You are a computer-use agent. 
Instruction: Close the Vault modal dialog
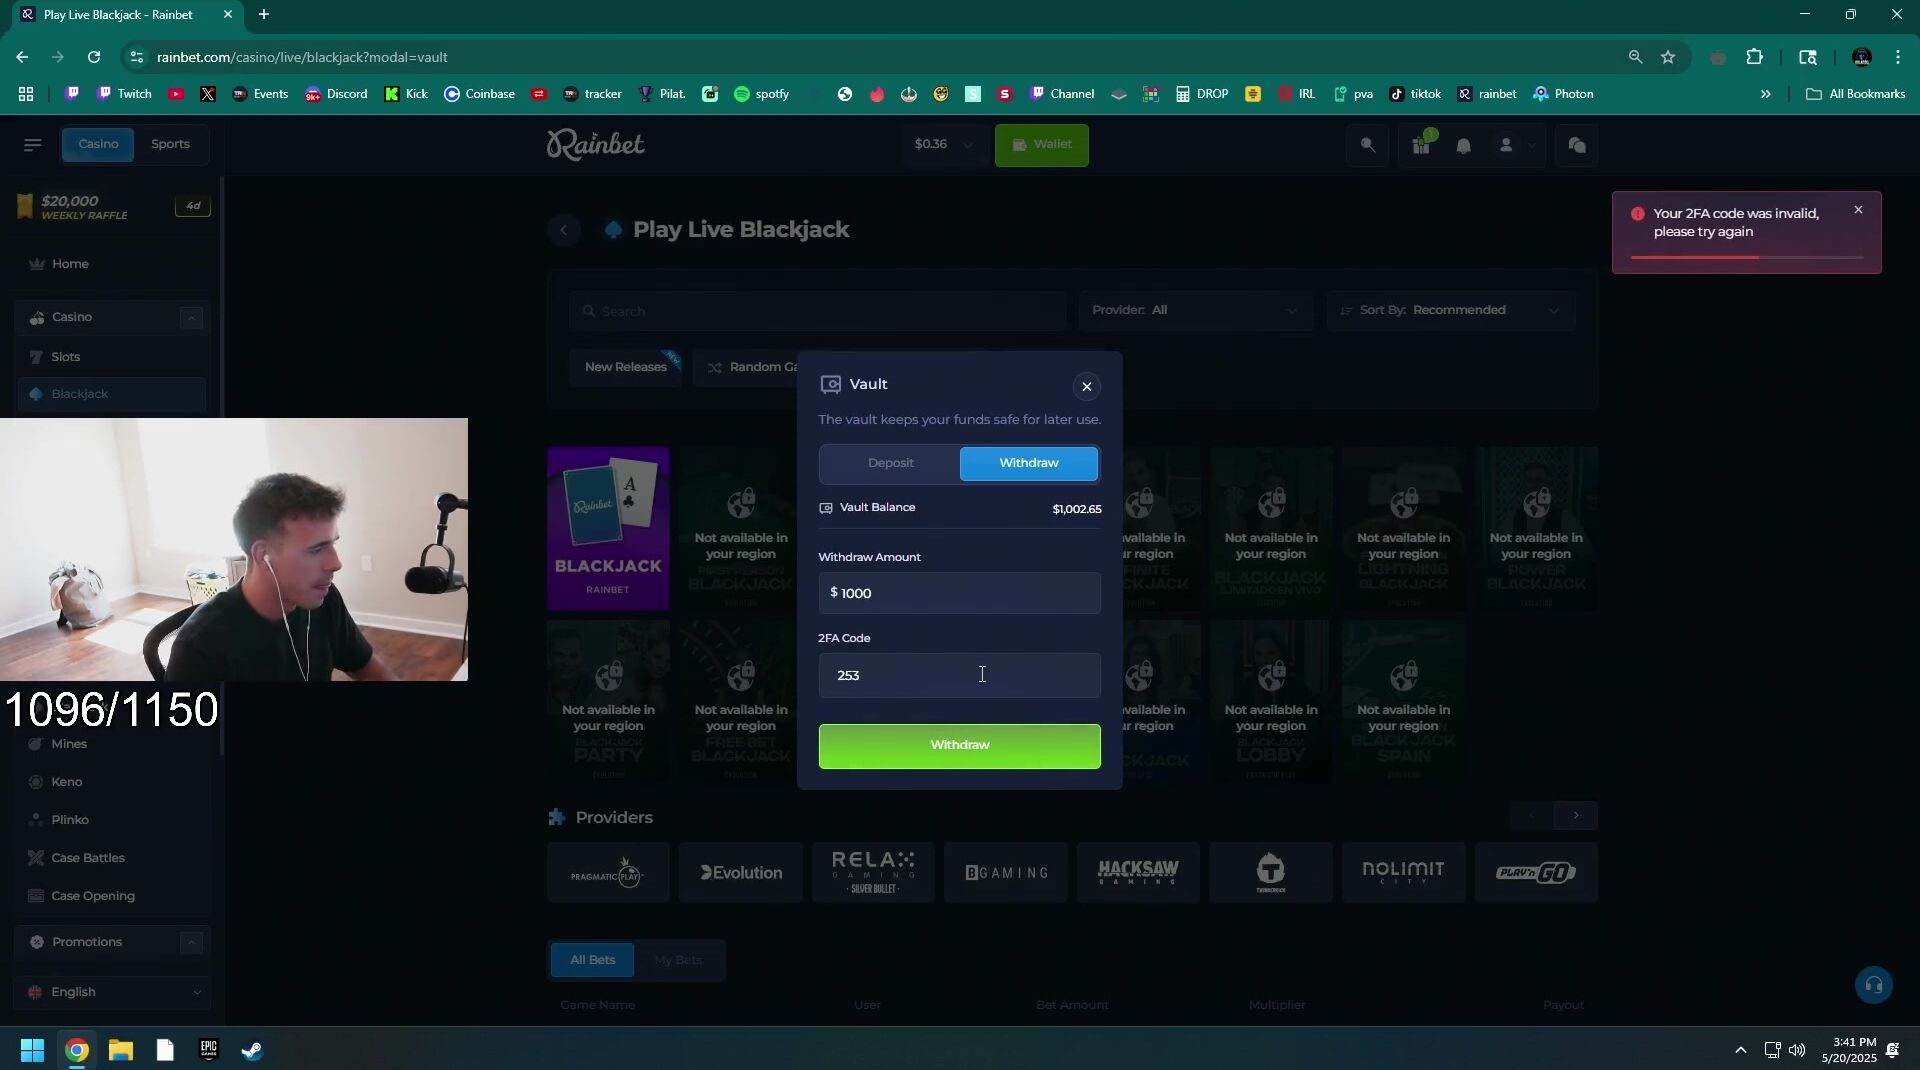(1086, 387)
